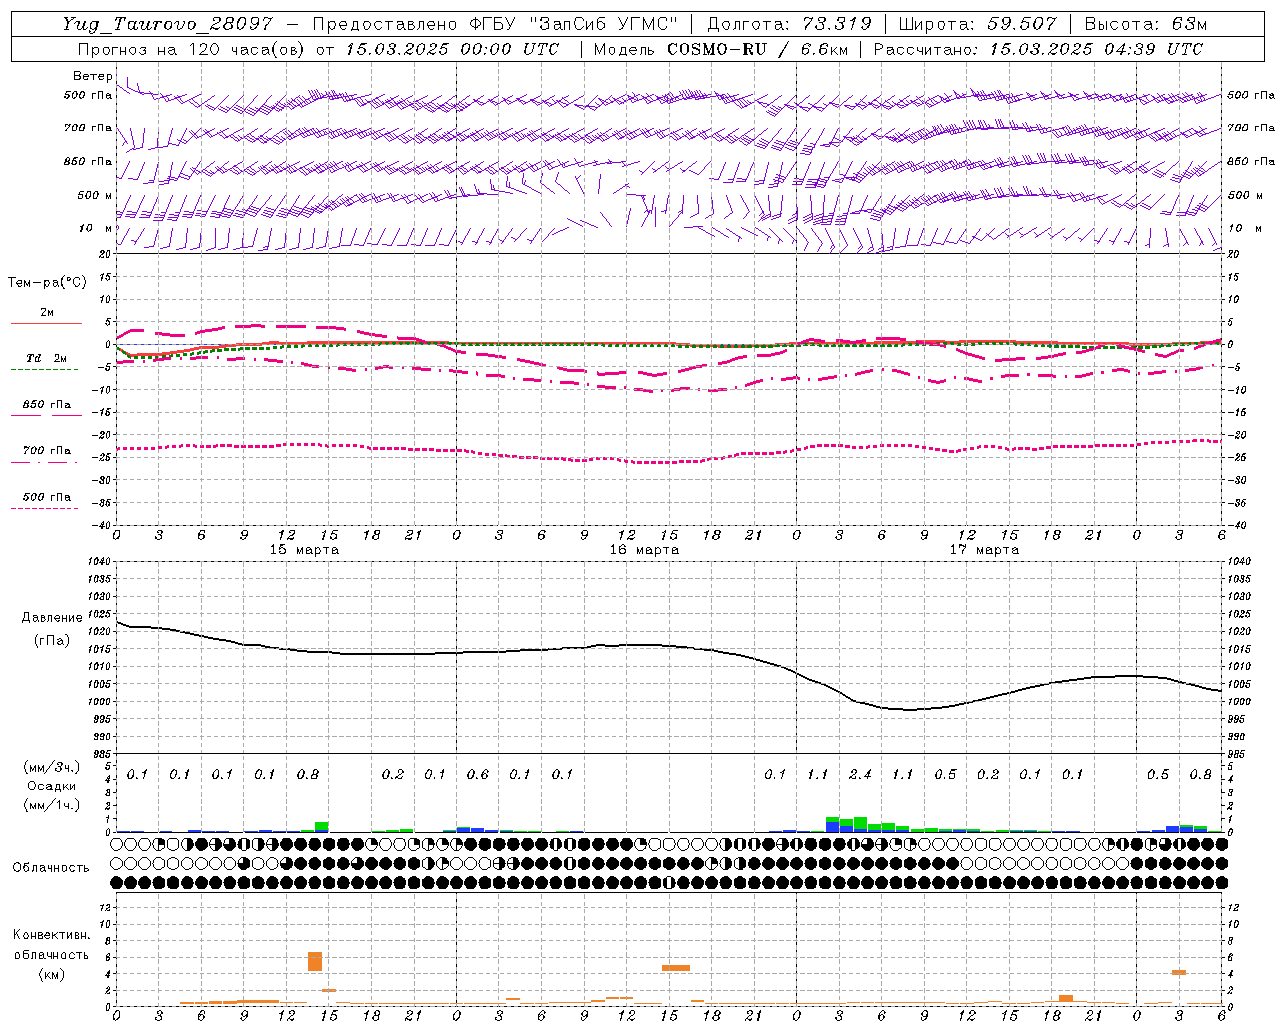1280x1024 pixels.
Task: Click the forecast start time 00:00 UTC
Action: click(510, 49)
